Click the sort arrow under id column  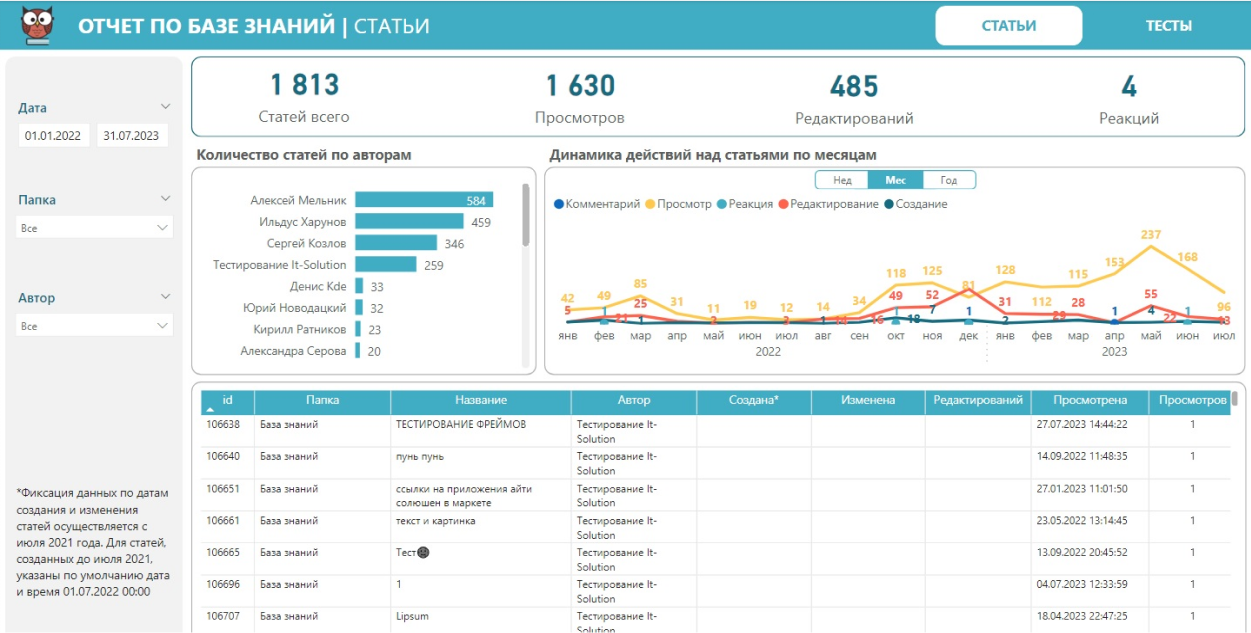tap(210, 410)
